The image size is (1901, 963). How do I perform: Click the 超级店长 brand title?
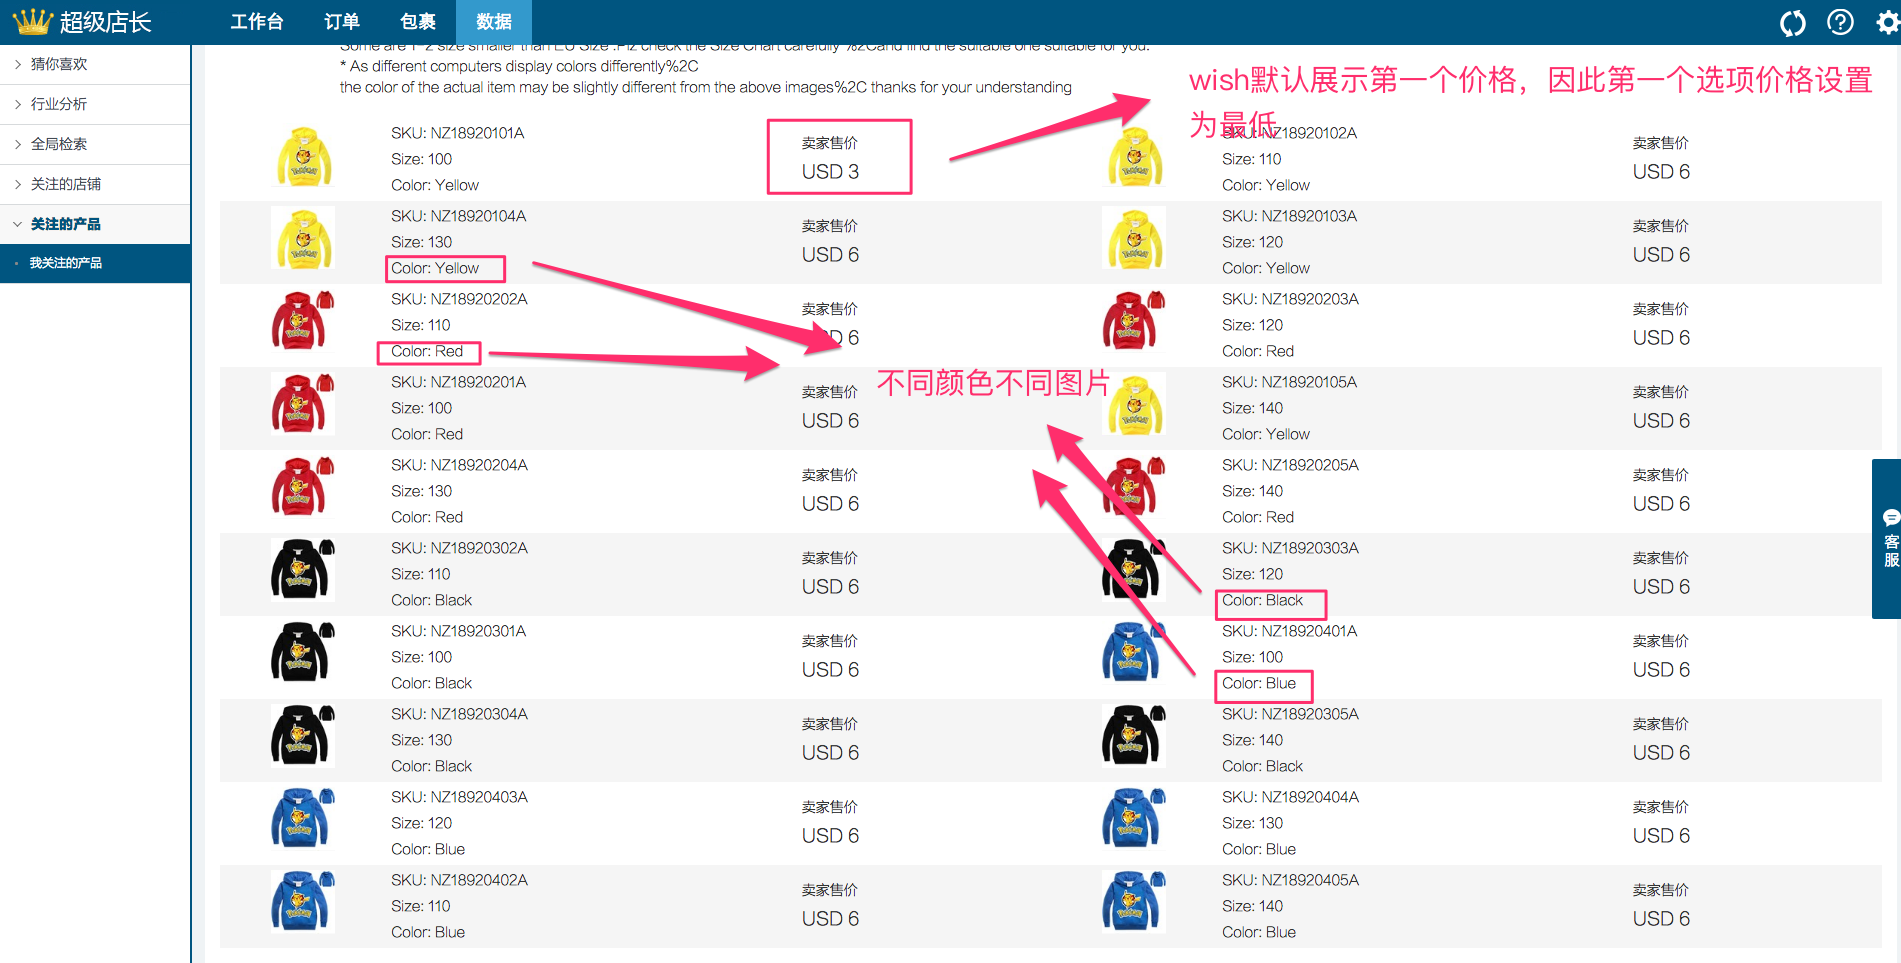click(x=105, y=22)
